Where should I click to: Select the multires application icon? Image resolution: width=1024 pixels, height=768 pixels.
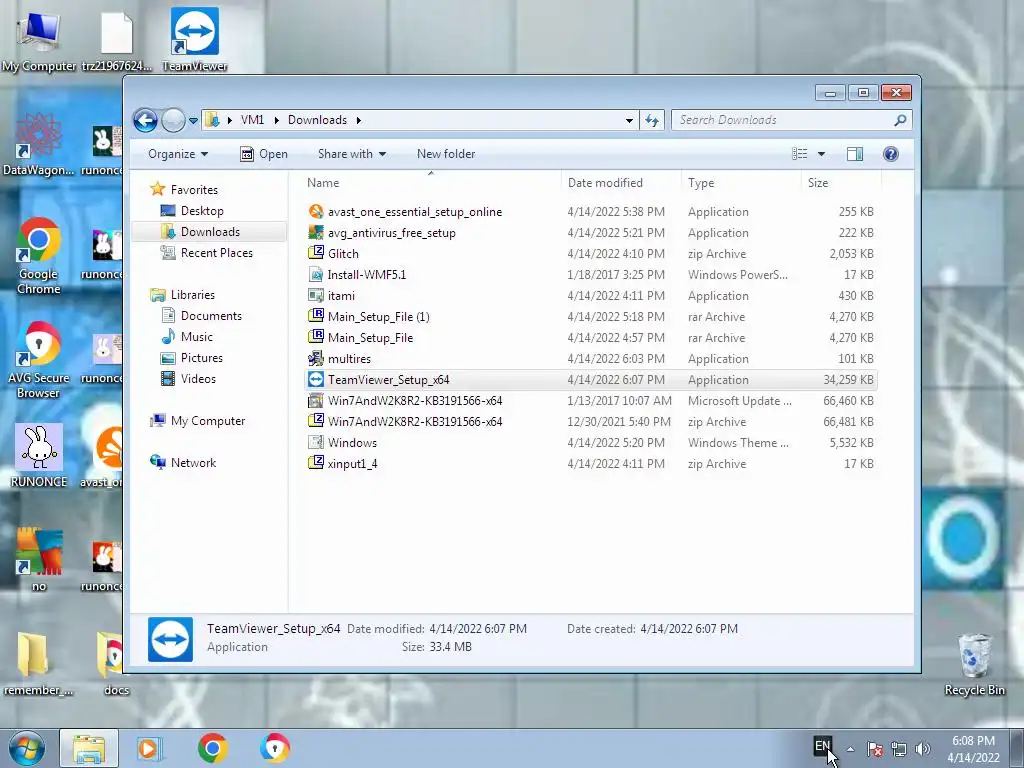coord(316,359)
